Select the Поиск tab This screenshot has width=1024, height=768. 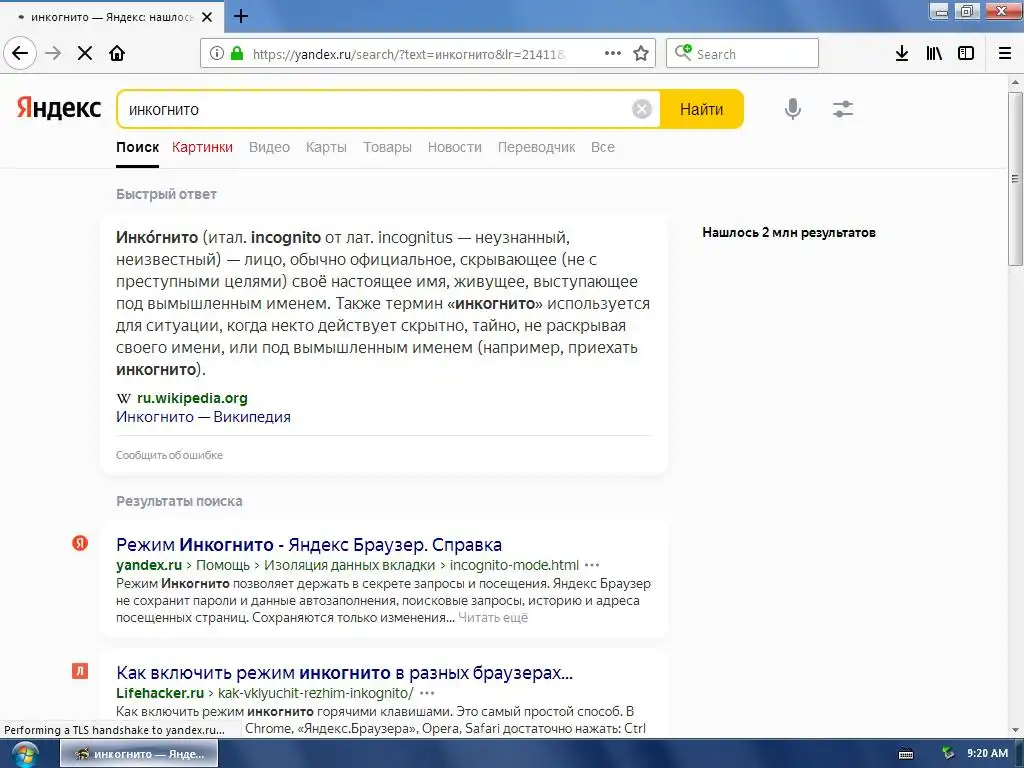point(137,148)
